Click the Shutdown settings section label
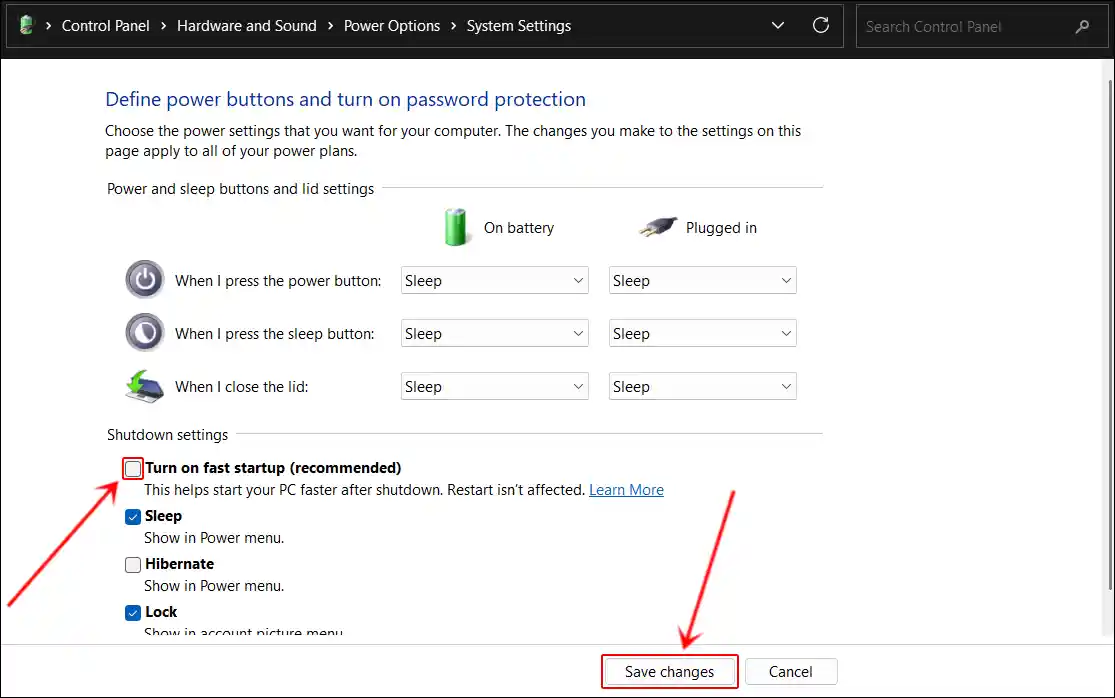This screenshot has width=1115, height=698. tap(167, 434)
